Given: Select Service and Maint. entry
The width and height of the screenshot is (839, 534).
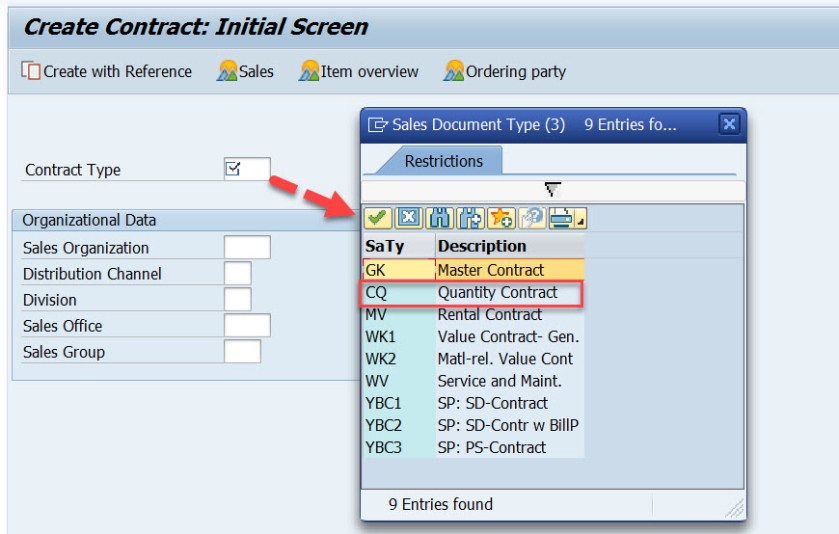Looking at the screenshot, I should 510,381.
